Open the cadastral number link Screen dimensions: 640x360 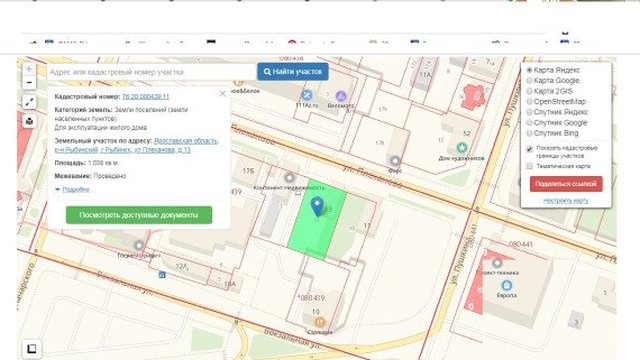(146, 96)
